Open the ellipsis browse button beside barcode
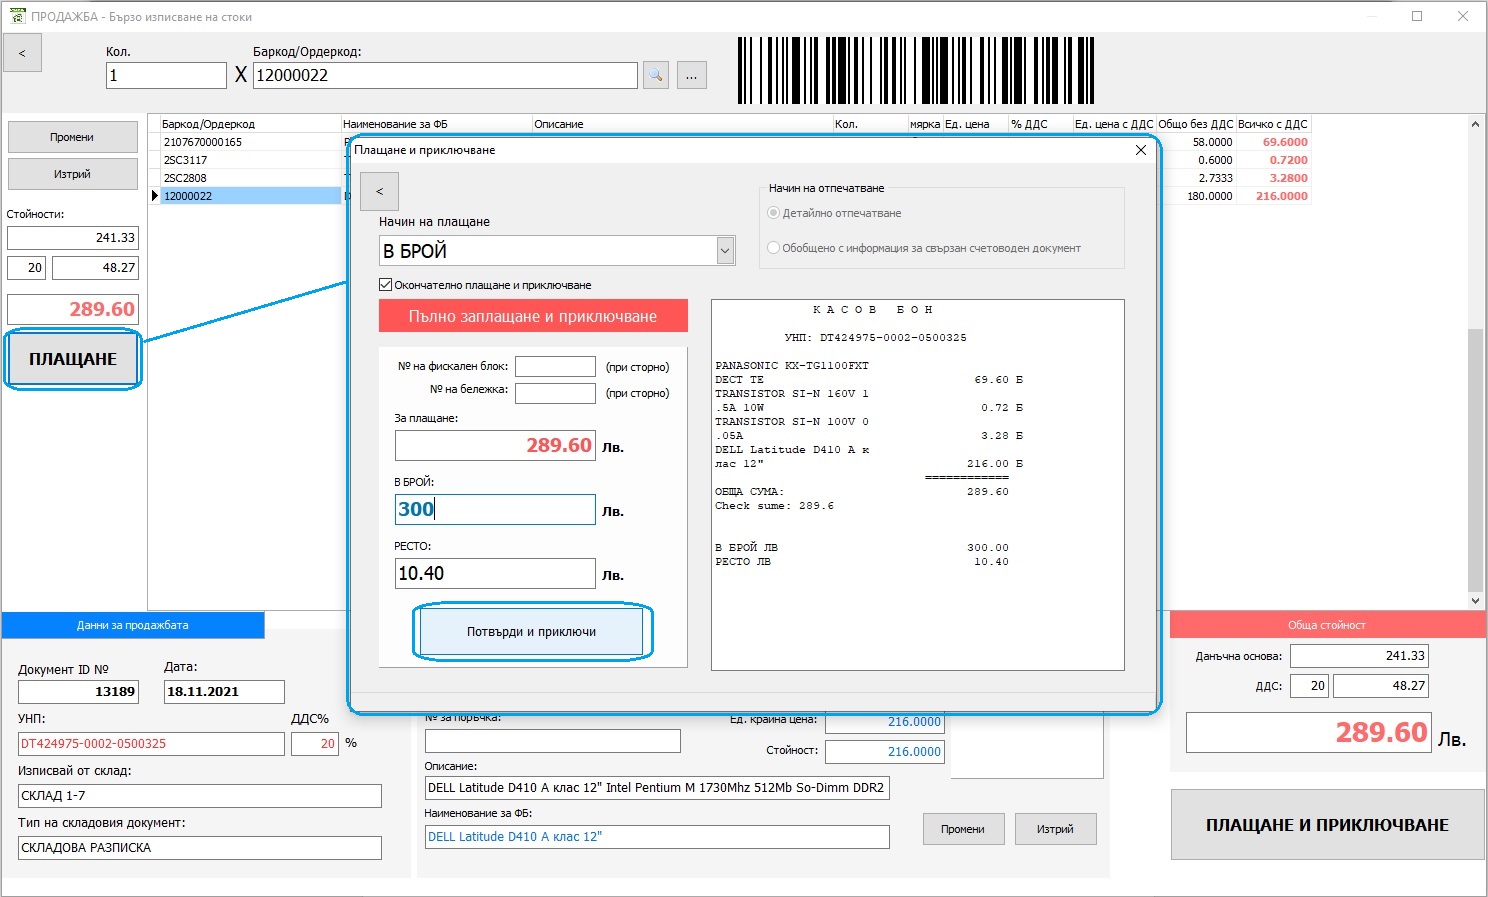Screen dimensions: 1488x897 (x=691, y=75)
